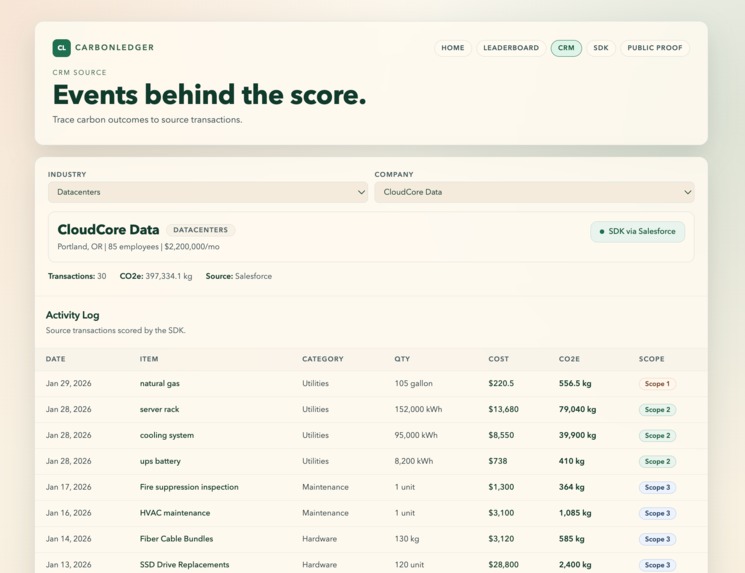The width and height of the screenshot is (745, 573).
Task: Click Scope 3 badge for Fire suppression inspection
Action: coord(658,487)
